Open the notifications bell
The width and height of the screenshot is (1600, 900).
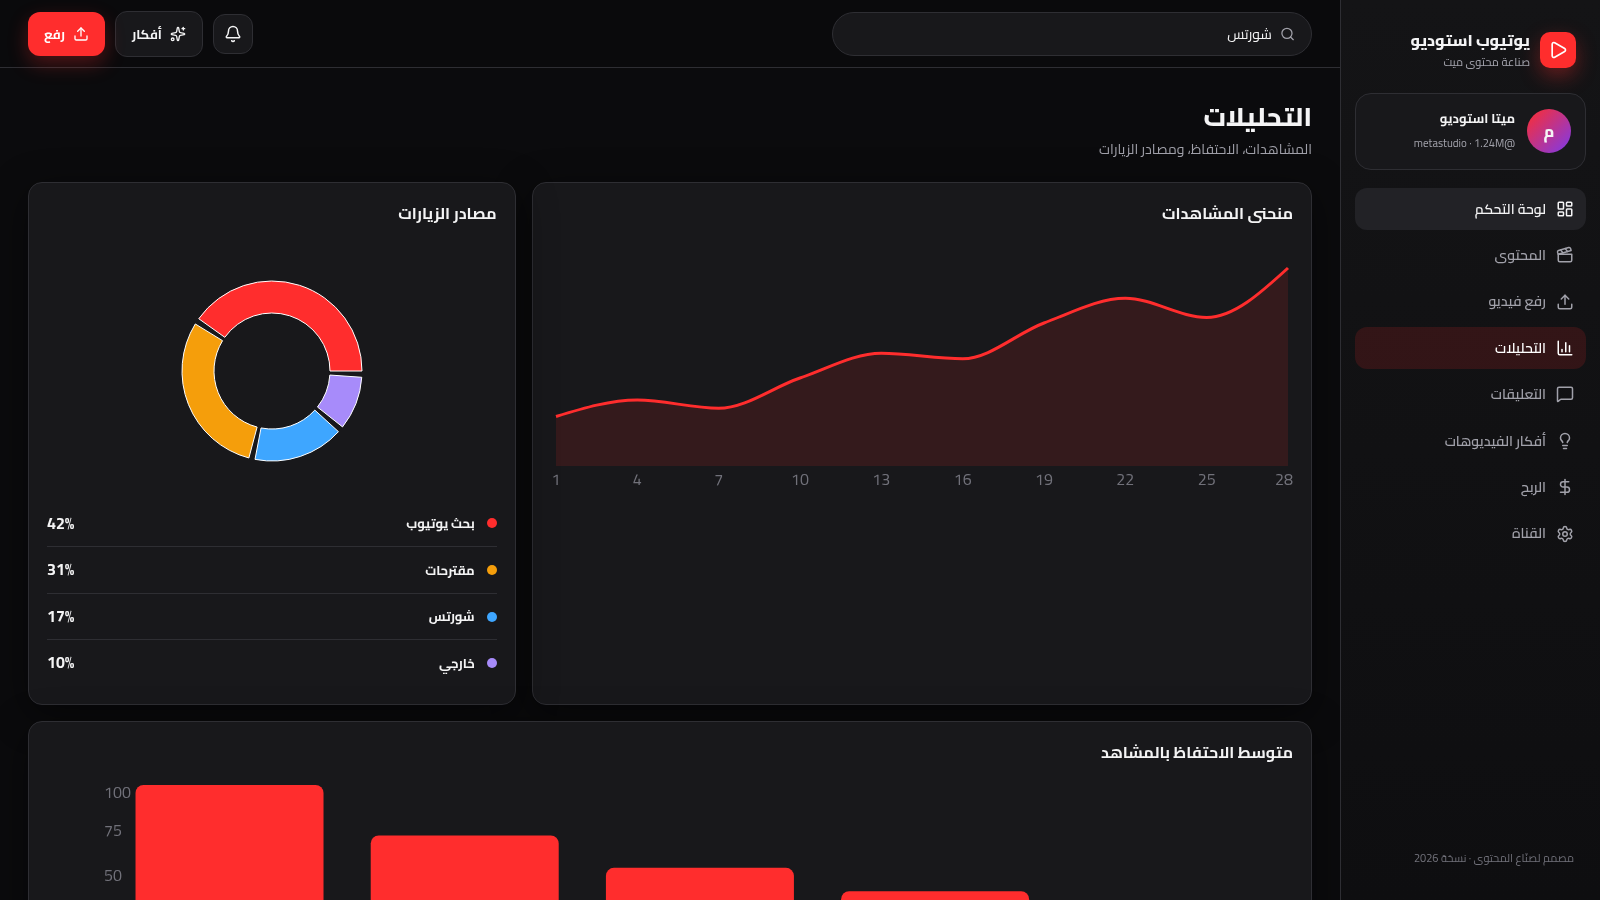coord(233,34)
